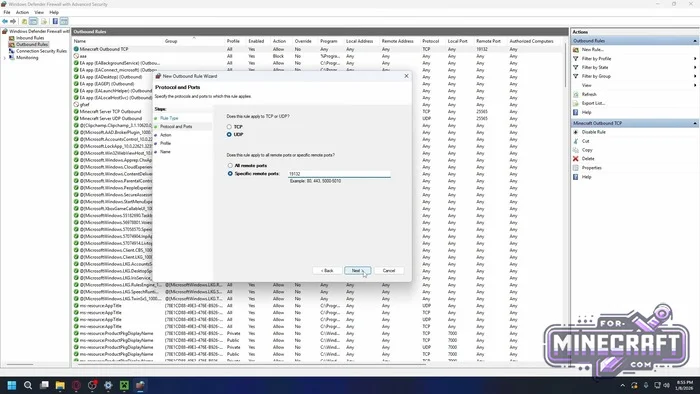
Task: Click the Up One Level toolbar icon
Action: point(24,21)
